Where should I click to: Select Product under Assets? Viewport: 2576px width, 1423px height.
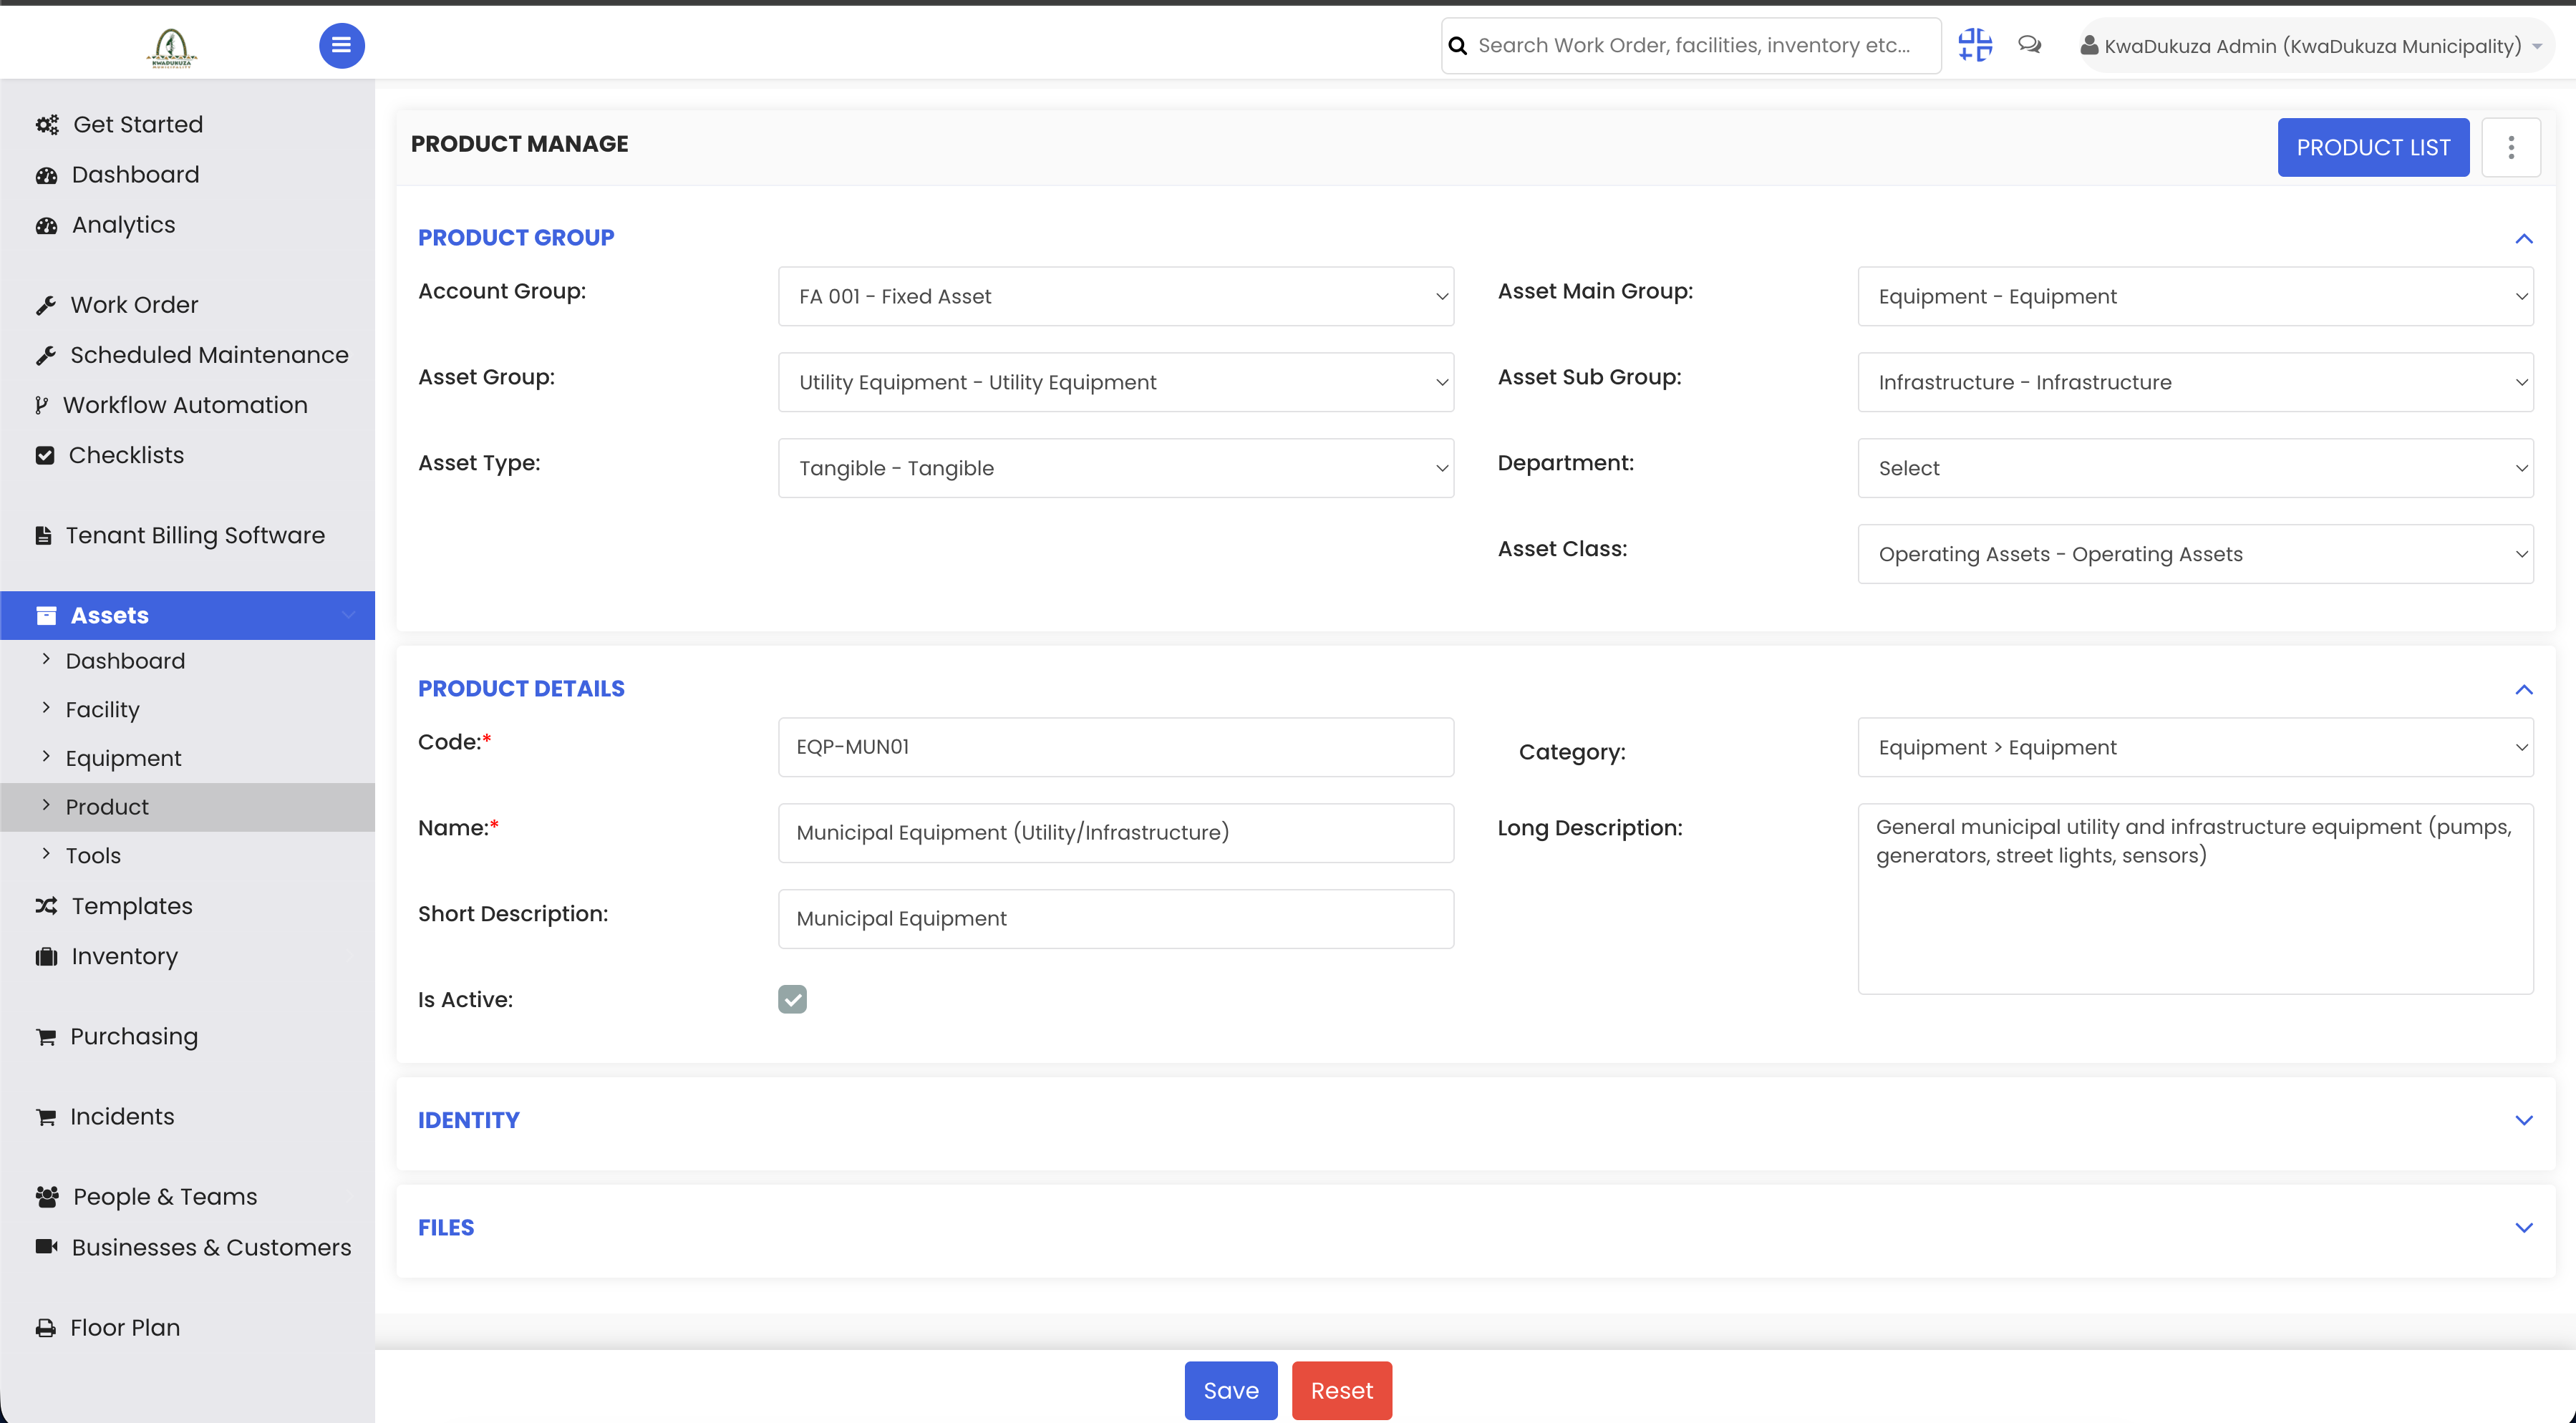(107, 807)
